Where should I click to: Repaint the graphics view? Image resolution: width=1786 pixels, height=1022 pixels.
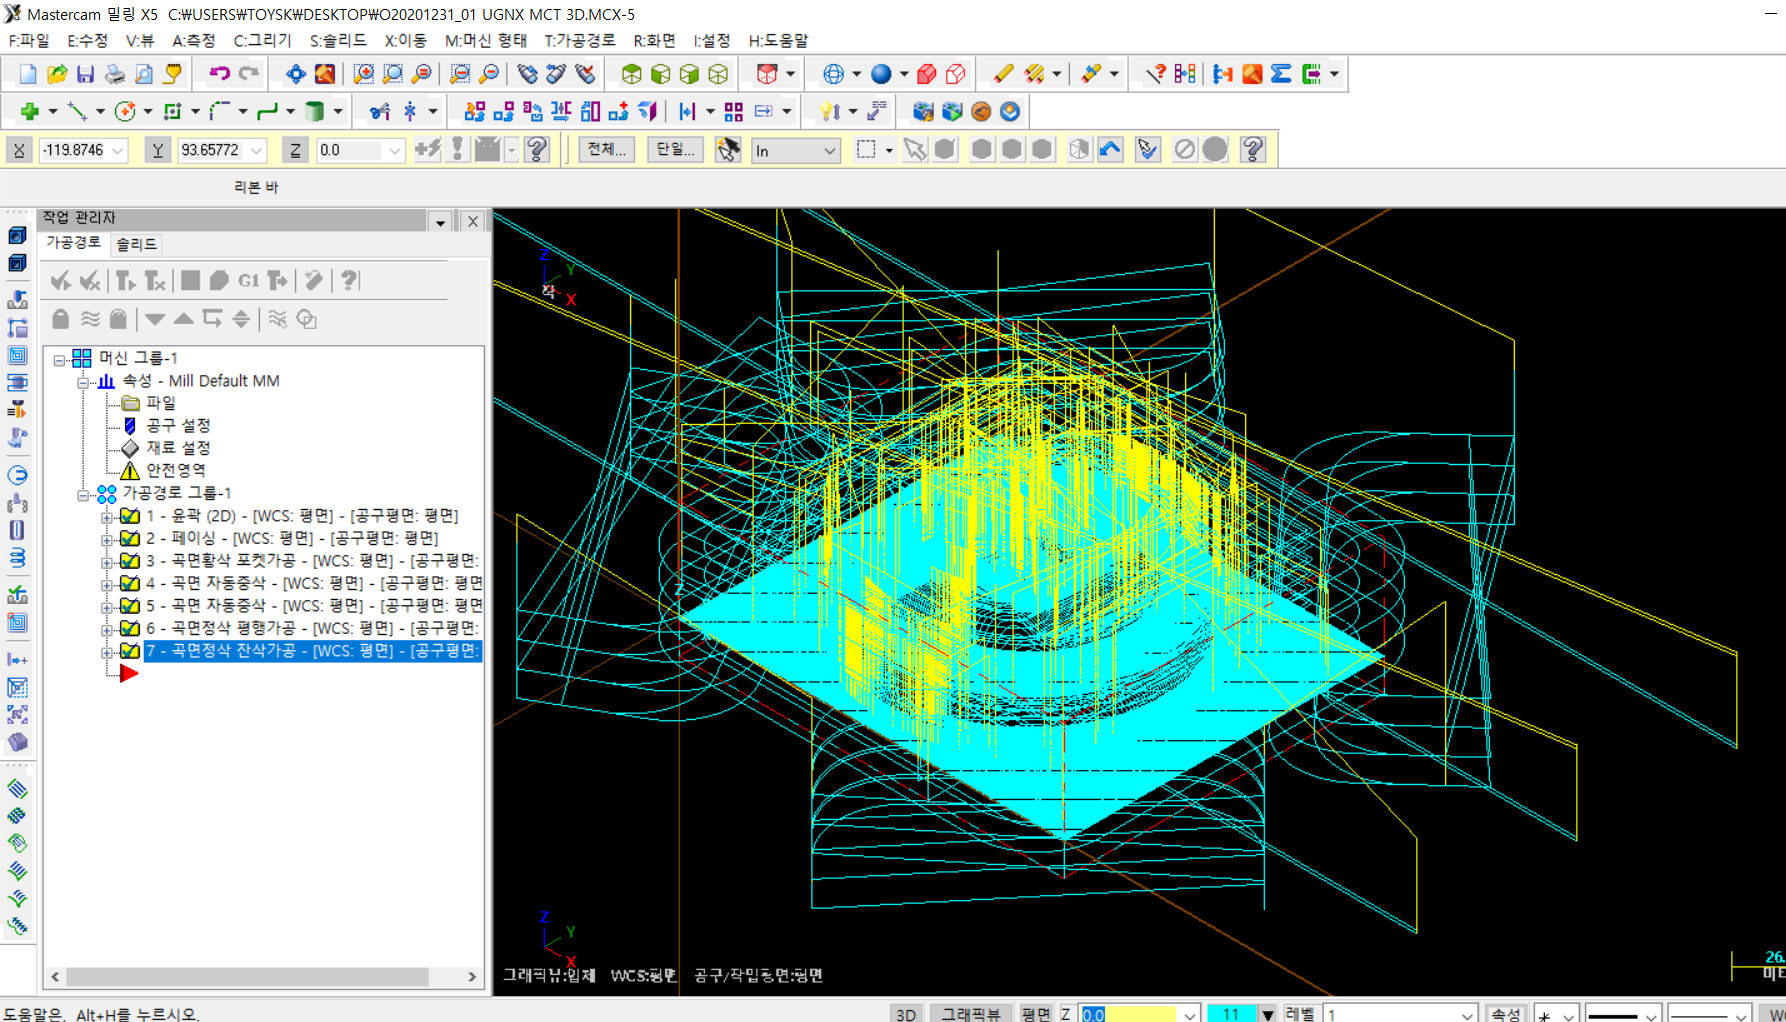pyautogui.click(x=325, y=74)
